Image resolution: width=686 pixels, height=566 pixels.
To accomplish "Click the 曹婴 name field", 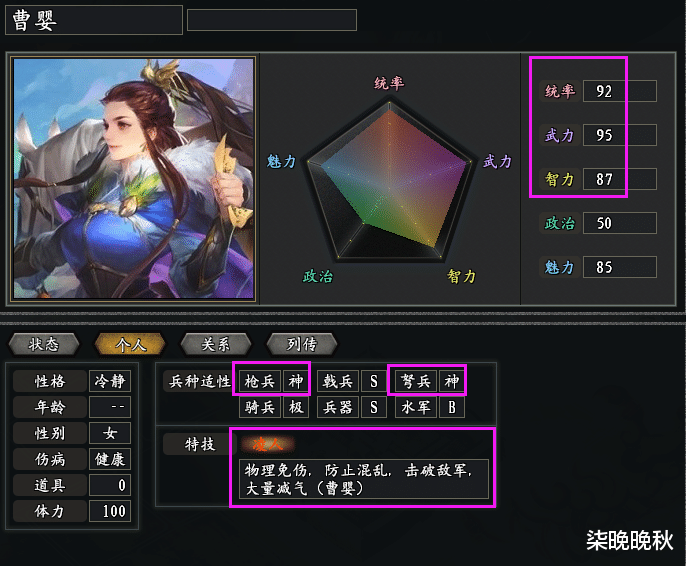I will 94,20.
